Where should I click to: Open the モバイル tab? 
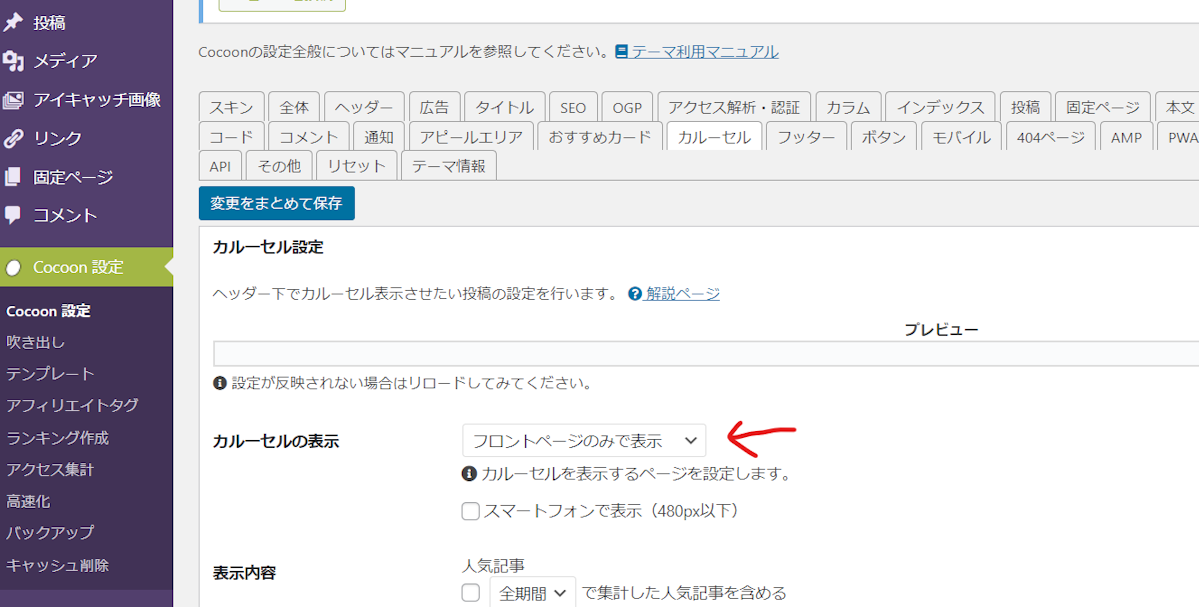[x=961, y=138]
